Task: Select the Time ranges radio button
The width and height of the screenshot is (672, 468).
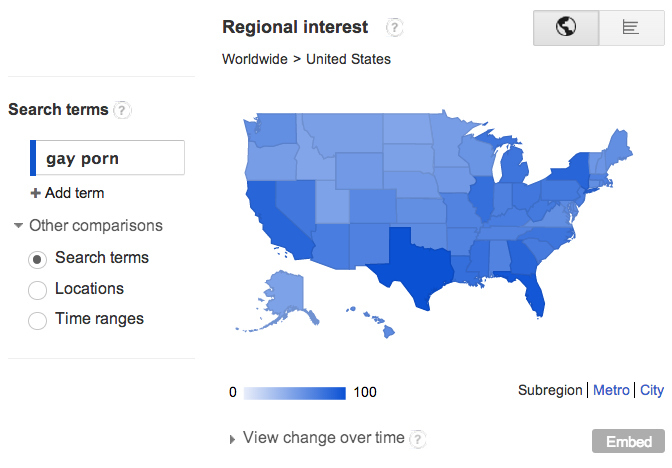Action: (37, 321)
